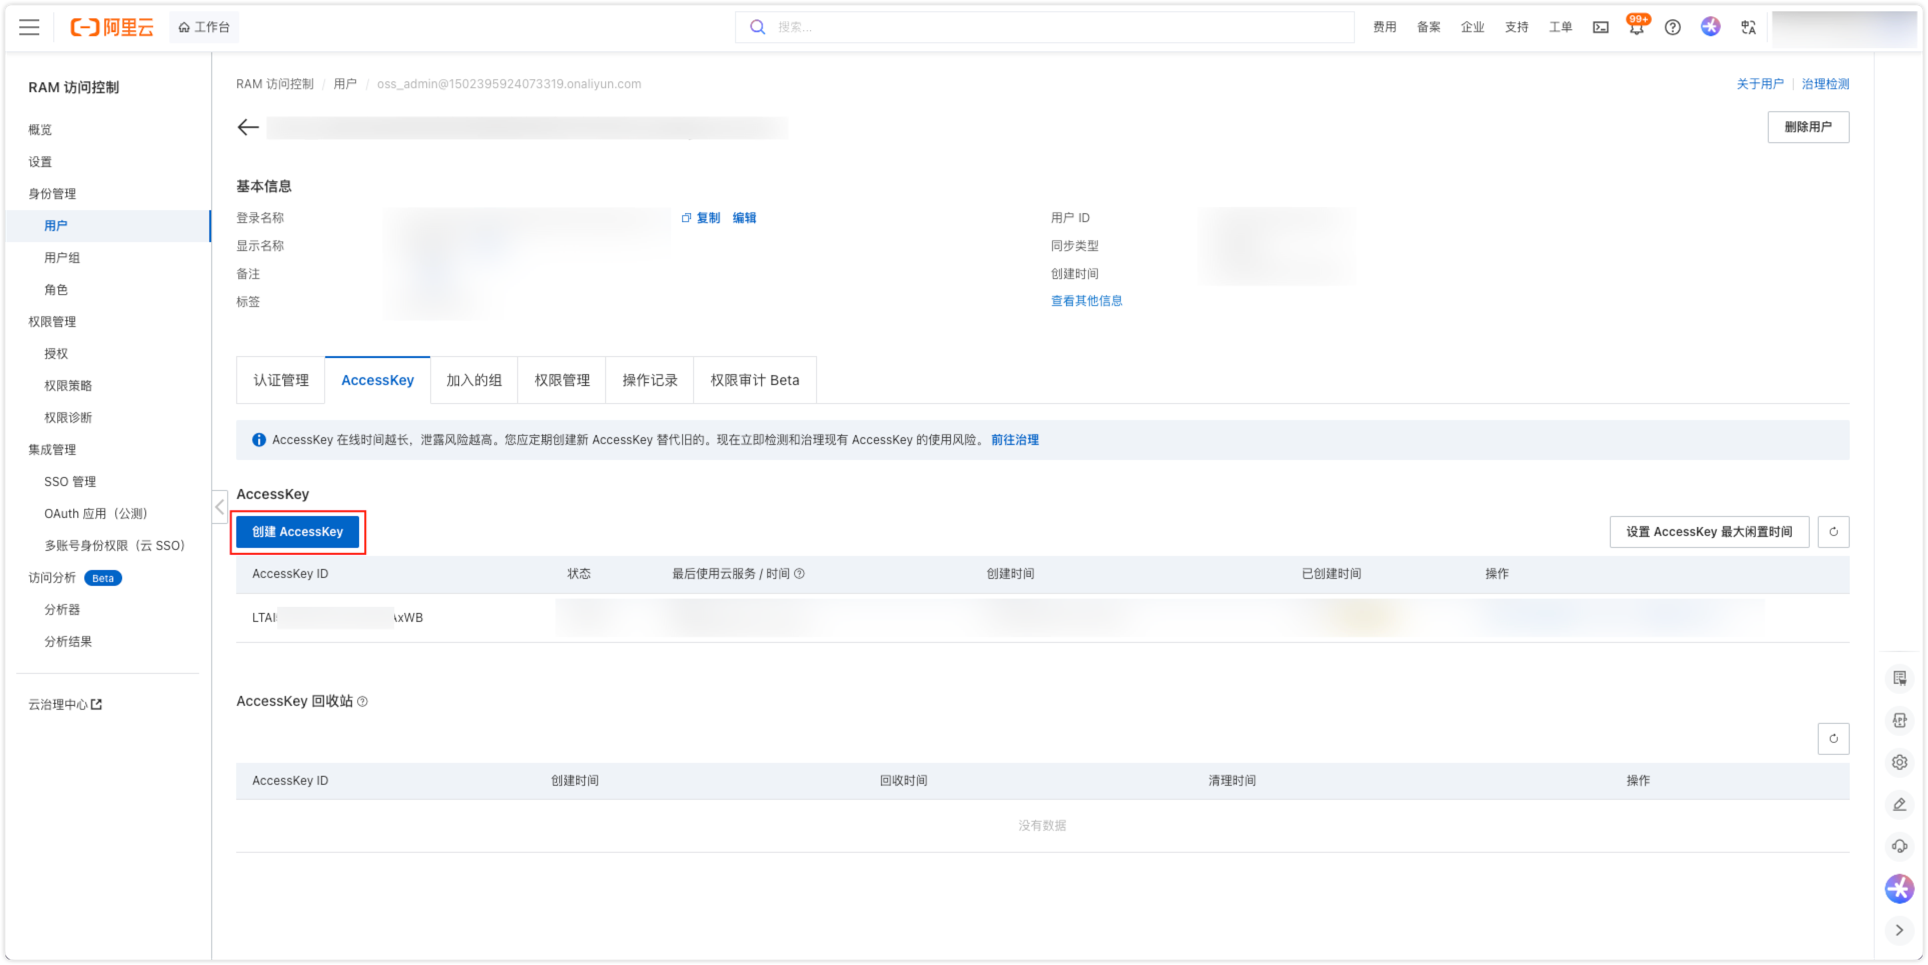This screenshot has width=1928, height=965.
Task: Switch to the 认证管理 tab
Action: point(281,380)
